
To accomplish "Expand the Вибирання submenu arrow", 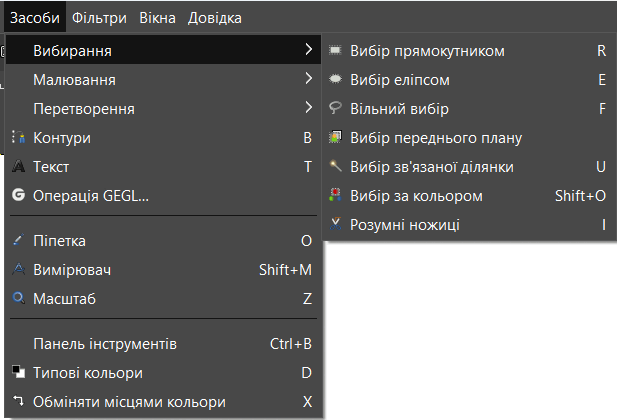I will pyautogui.click(x=308, y=50).
